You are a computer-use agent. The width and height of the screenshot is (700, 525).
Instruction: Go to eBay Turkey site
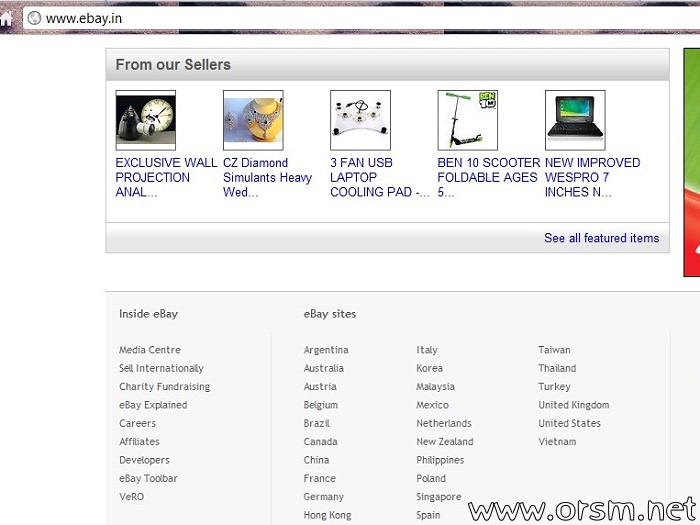(554, 387)
